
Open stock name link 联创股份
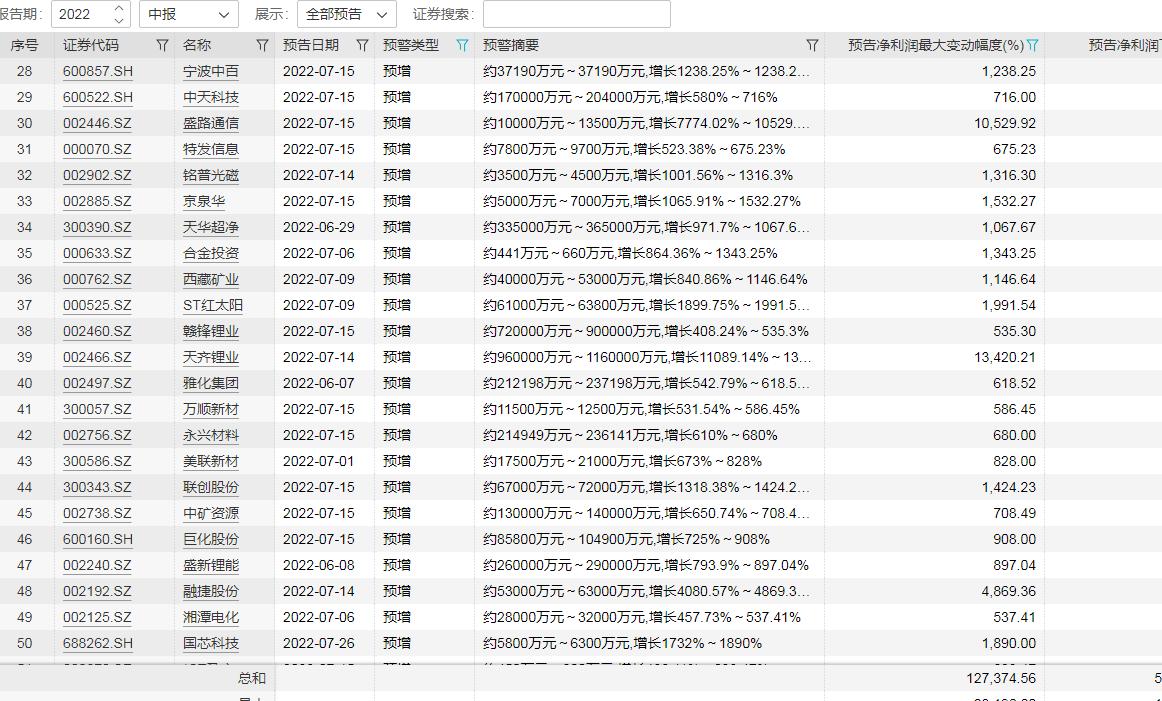point(211,487)
